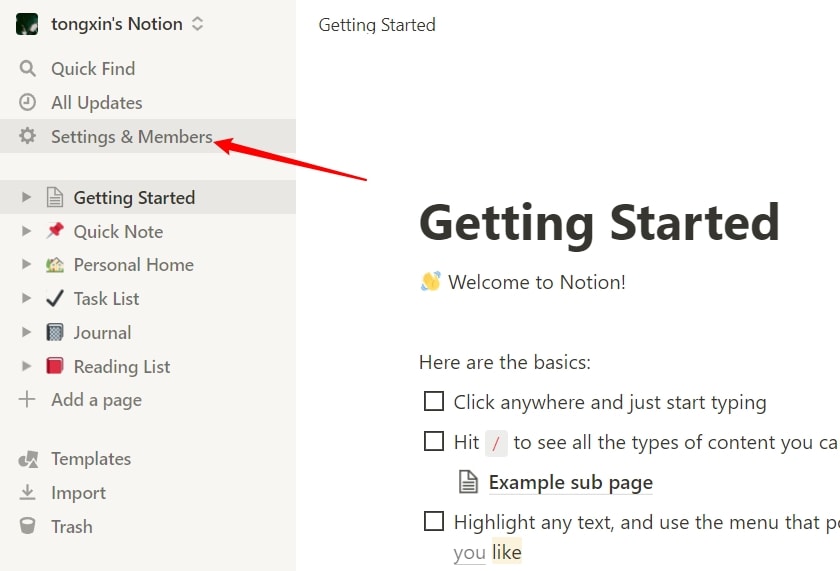
Task: Click the Import download icon
Action: pyautogui.click(x=27, y=493)
